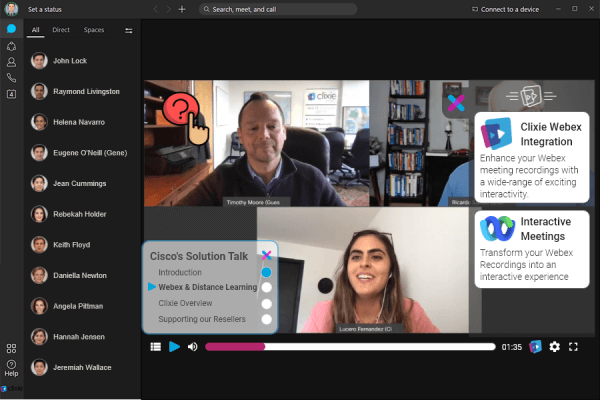Open the apps grid icon in sidebar
The width and height of the screenshot is (600, 400).
pyautogui.click(x=11, y=348)
